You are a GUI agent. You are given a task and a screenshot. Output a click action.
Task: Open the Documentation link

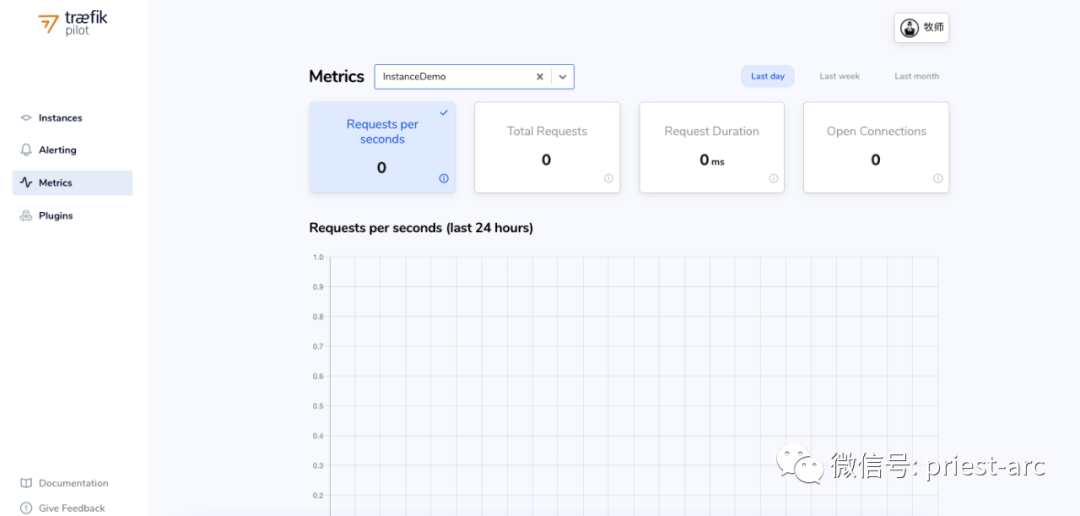pyautogui.click(x=73, y=483)
